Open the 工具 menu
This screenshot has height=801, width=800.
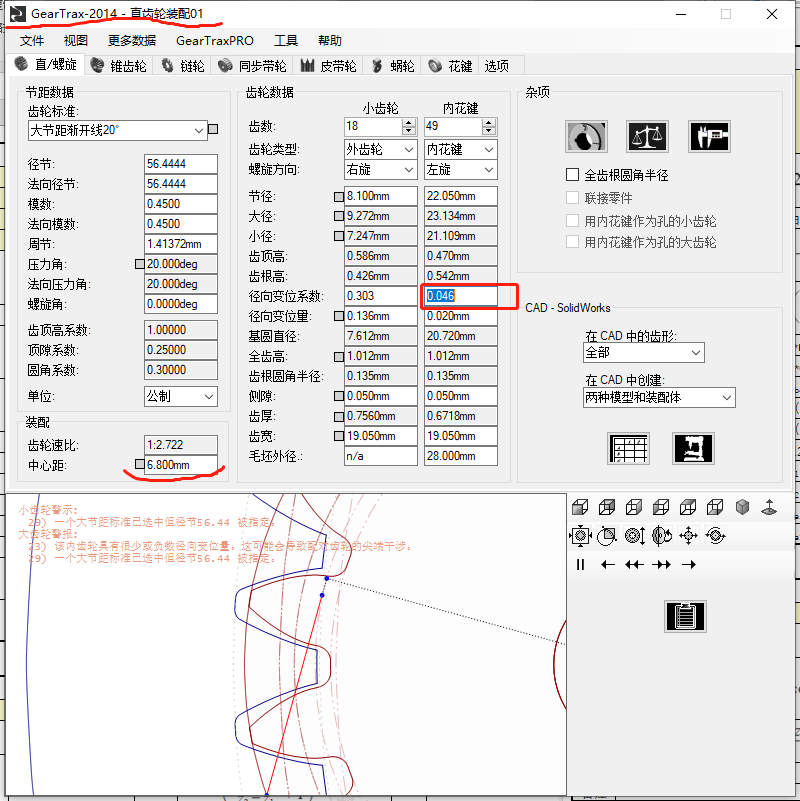286,40
